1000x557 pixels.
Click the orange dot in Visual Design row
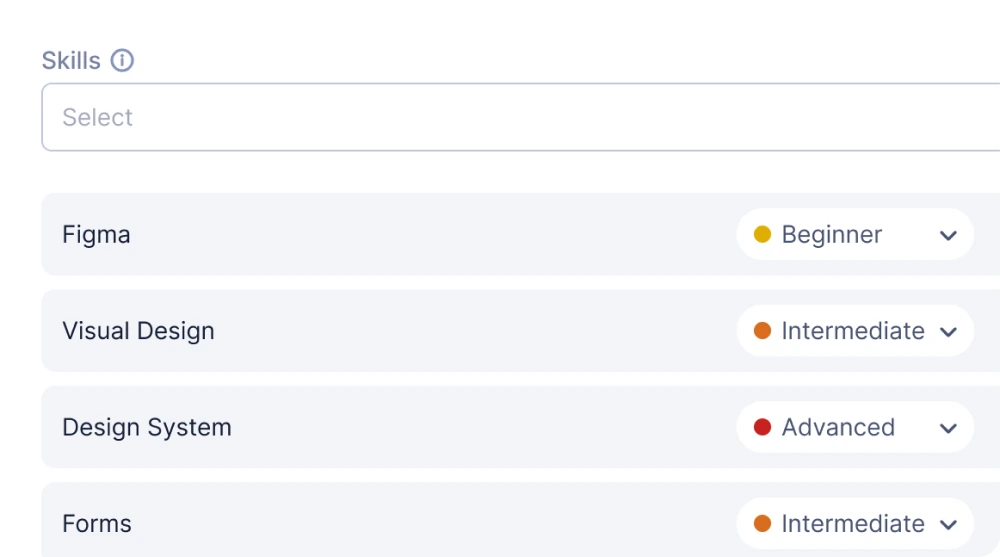762,331
